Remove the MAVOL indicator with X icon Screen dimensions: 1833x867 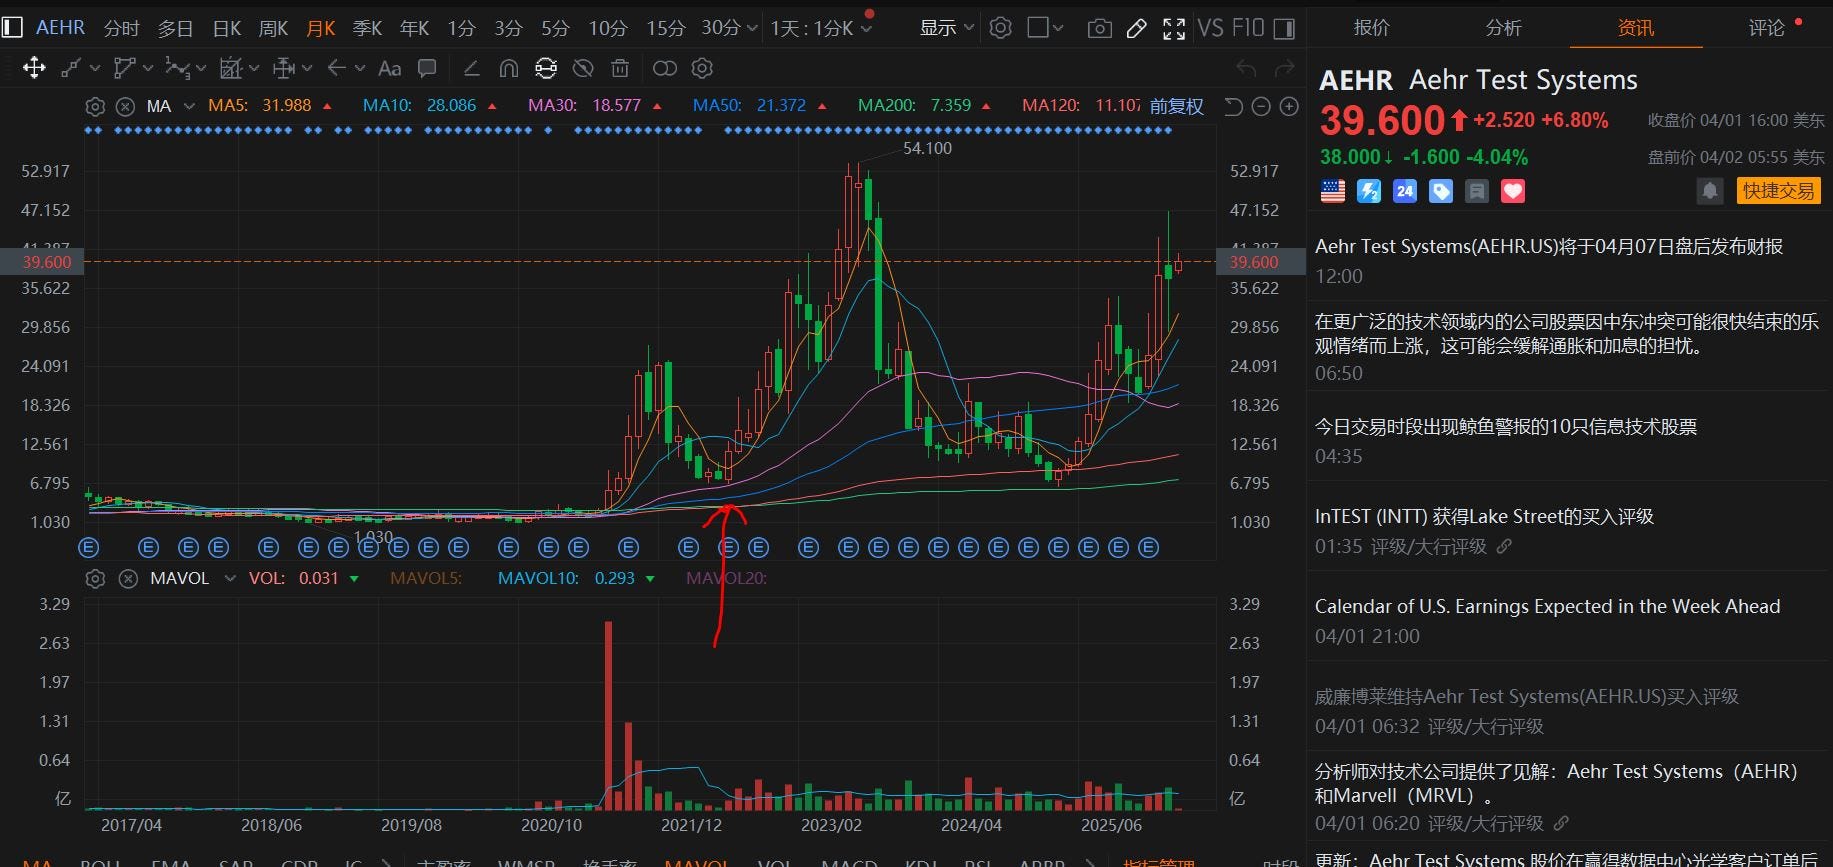[x=128, y=579]
